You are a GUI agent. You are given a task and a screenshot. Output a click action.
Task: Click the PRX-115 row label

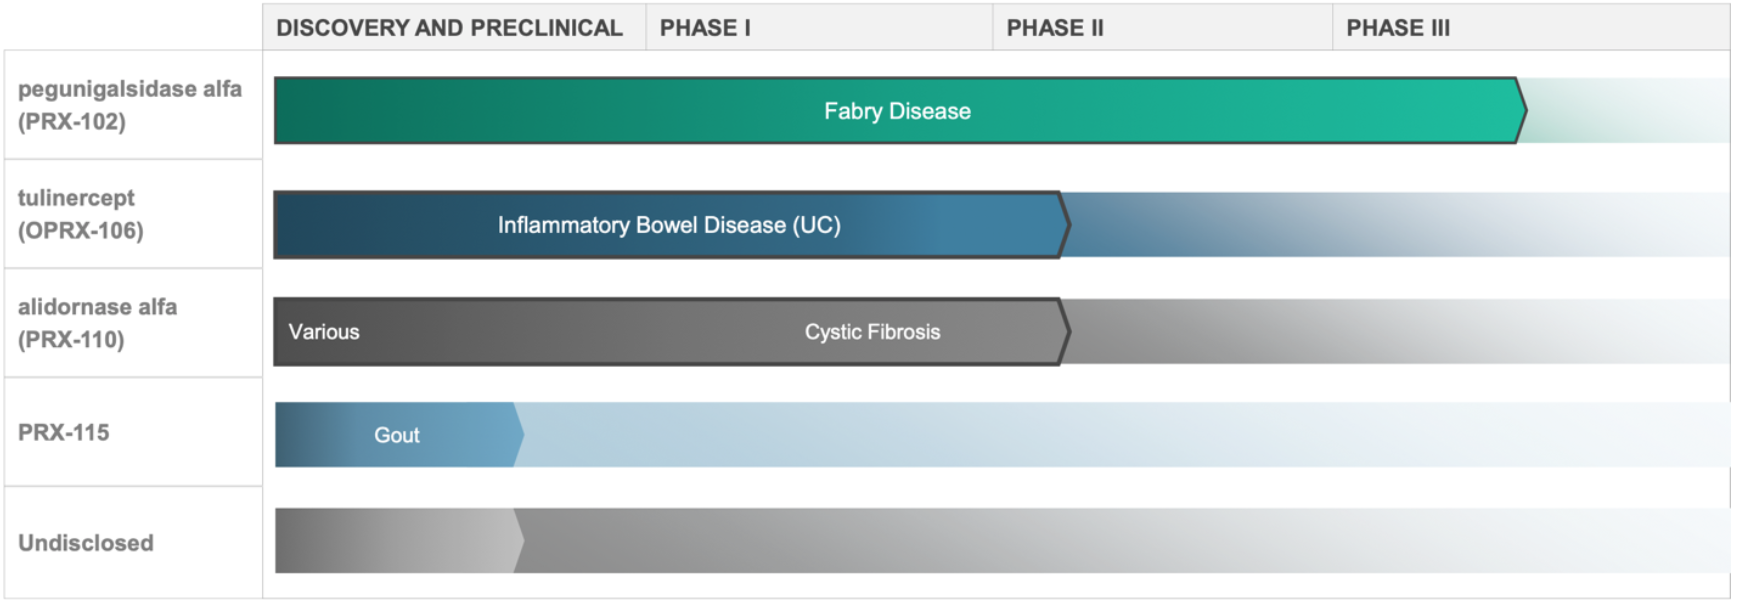[64, 433]
